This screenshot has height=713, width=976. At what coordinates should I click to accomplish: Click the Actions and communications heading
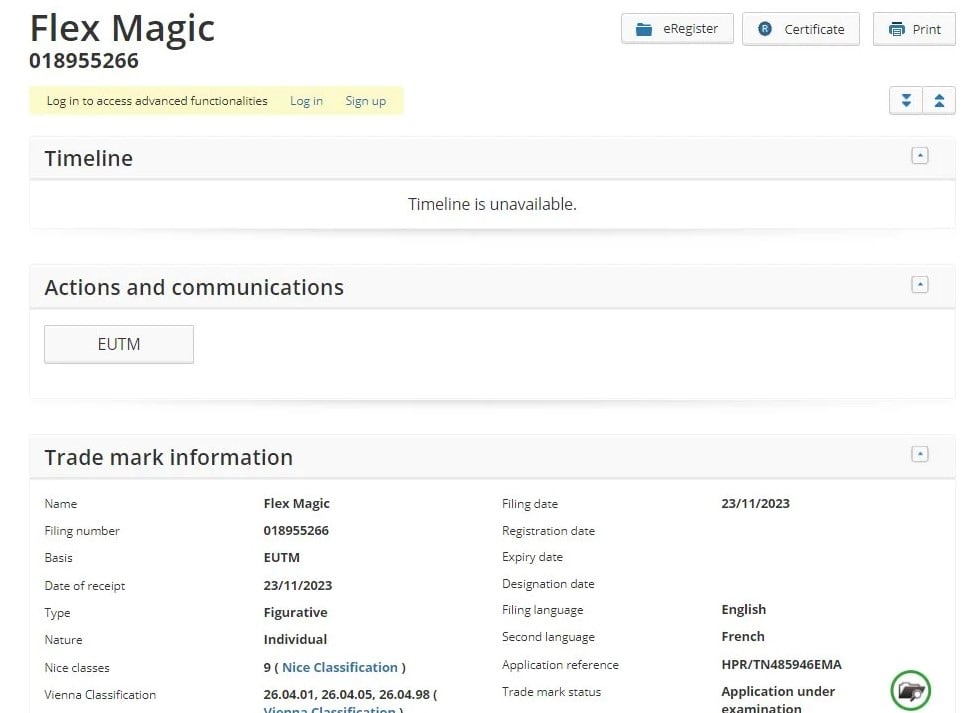point(194,287)
